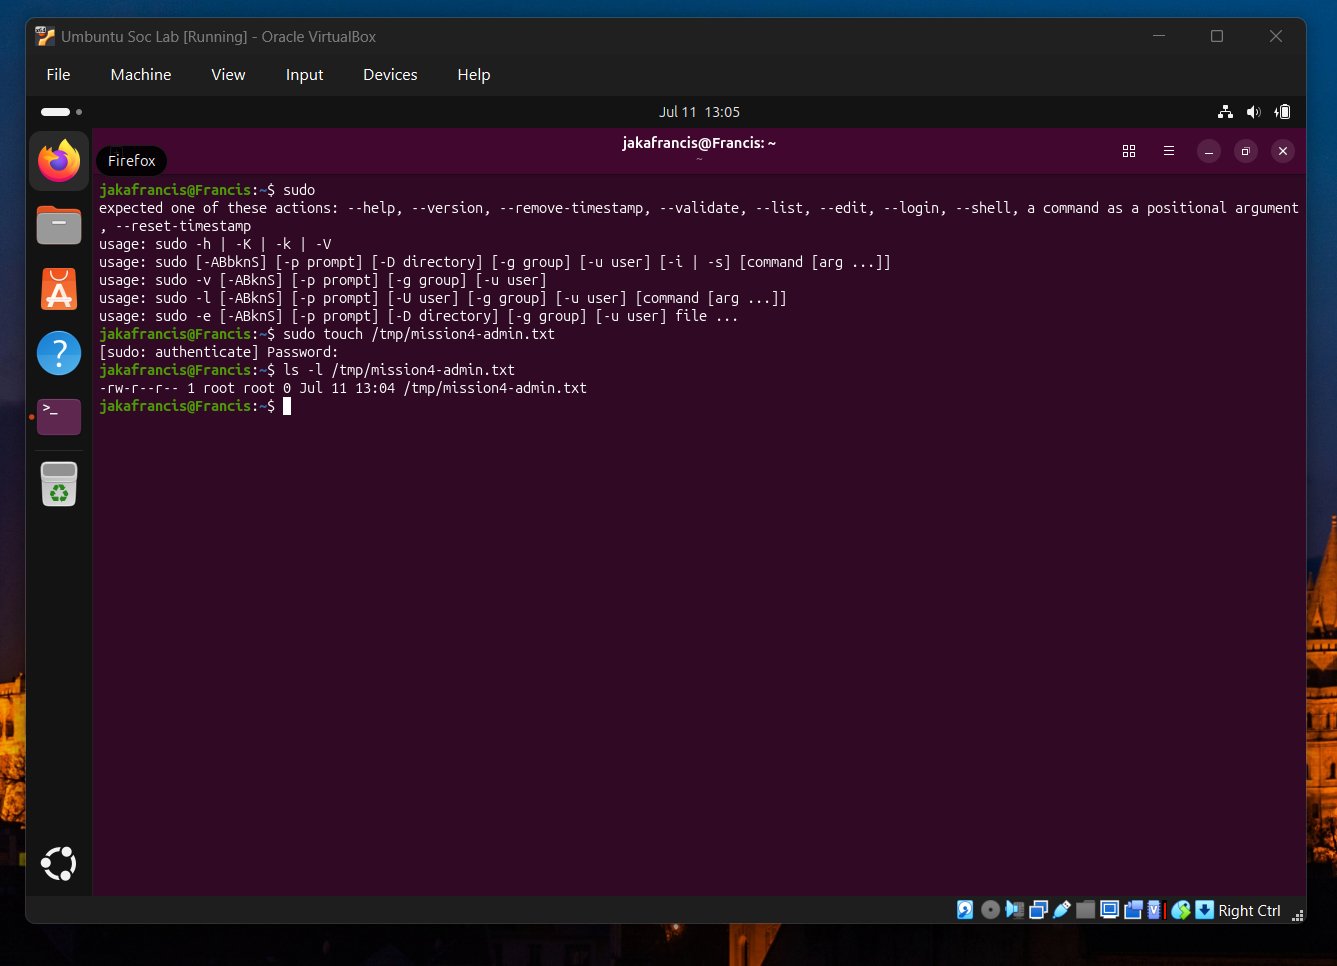Screen dimensions: 1337x966
Task: Click the Right Ctrl host key indicator
Action: pyautogui.click(x=1249, y=910)
